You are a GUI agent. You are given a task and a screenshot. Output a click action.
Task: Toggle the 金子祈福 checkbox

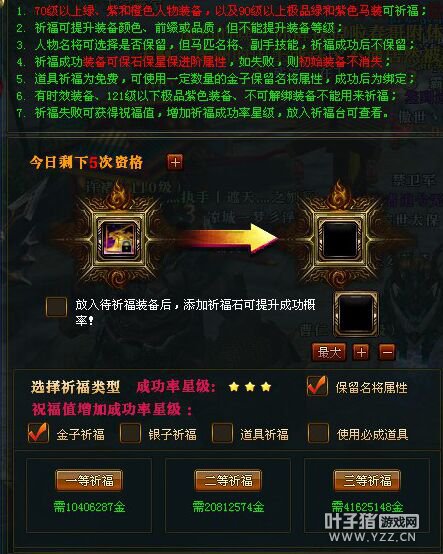[x=38, y=433]
